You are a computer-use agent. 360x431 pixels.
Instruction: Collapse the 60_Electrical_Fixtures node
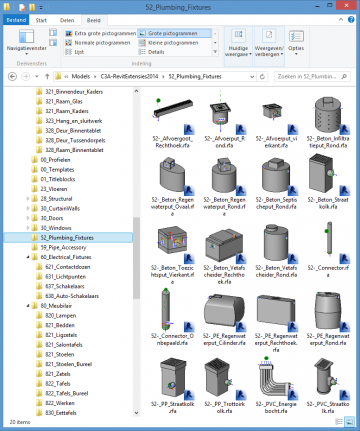pyautogui.click(x=28, y=257)
